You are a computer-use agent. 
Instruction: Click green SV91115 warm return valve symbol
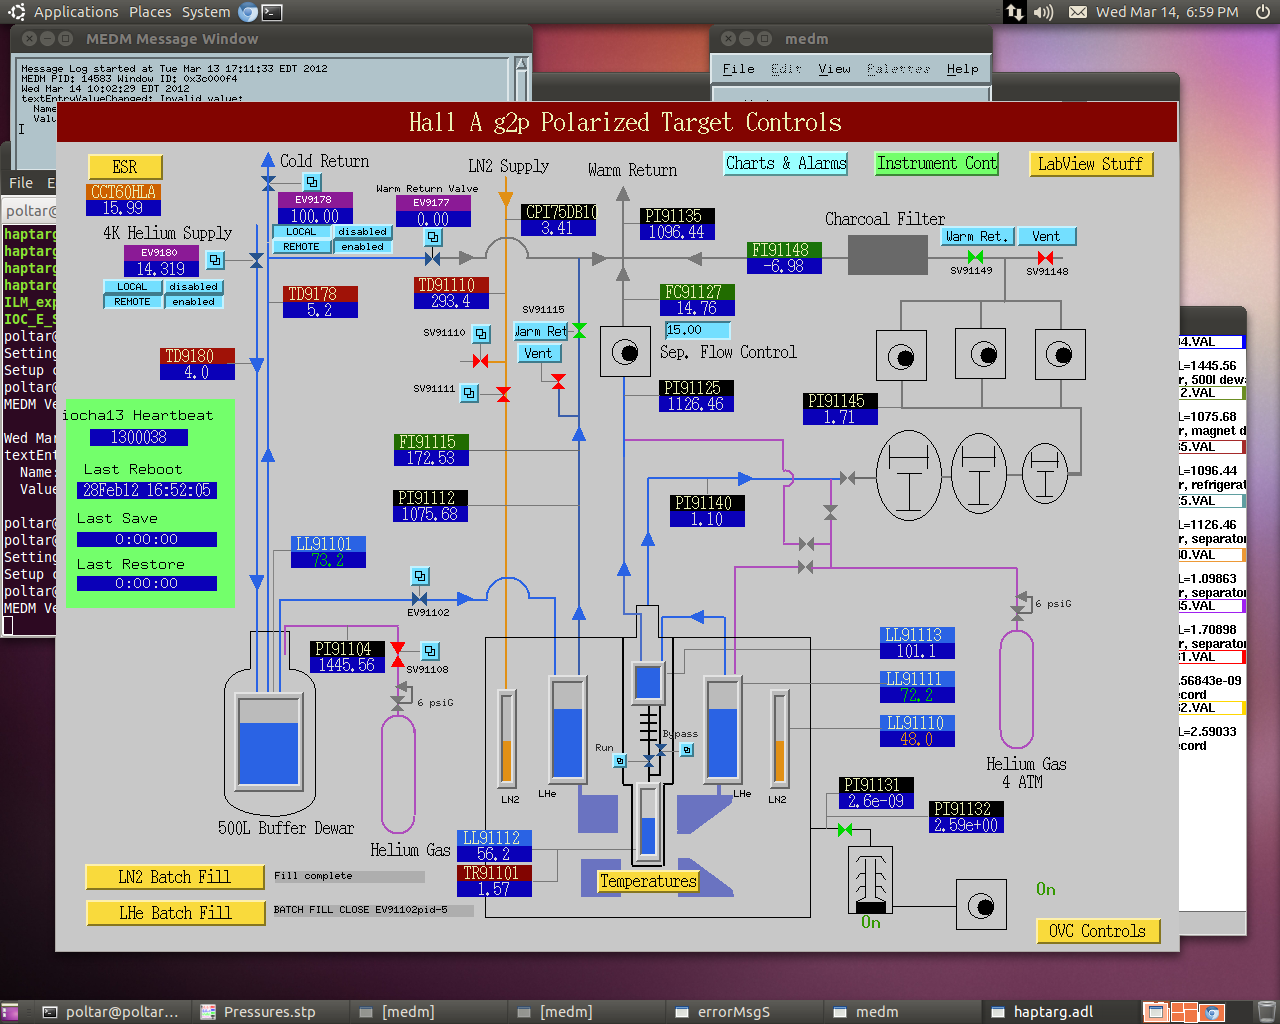click(x=579, y=331)
